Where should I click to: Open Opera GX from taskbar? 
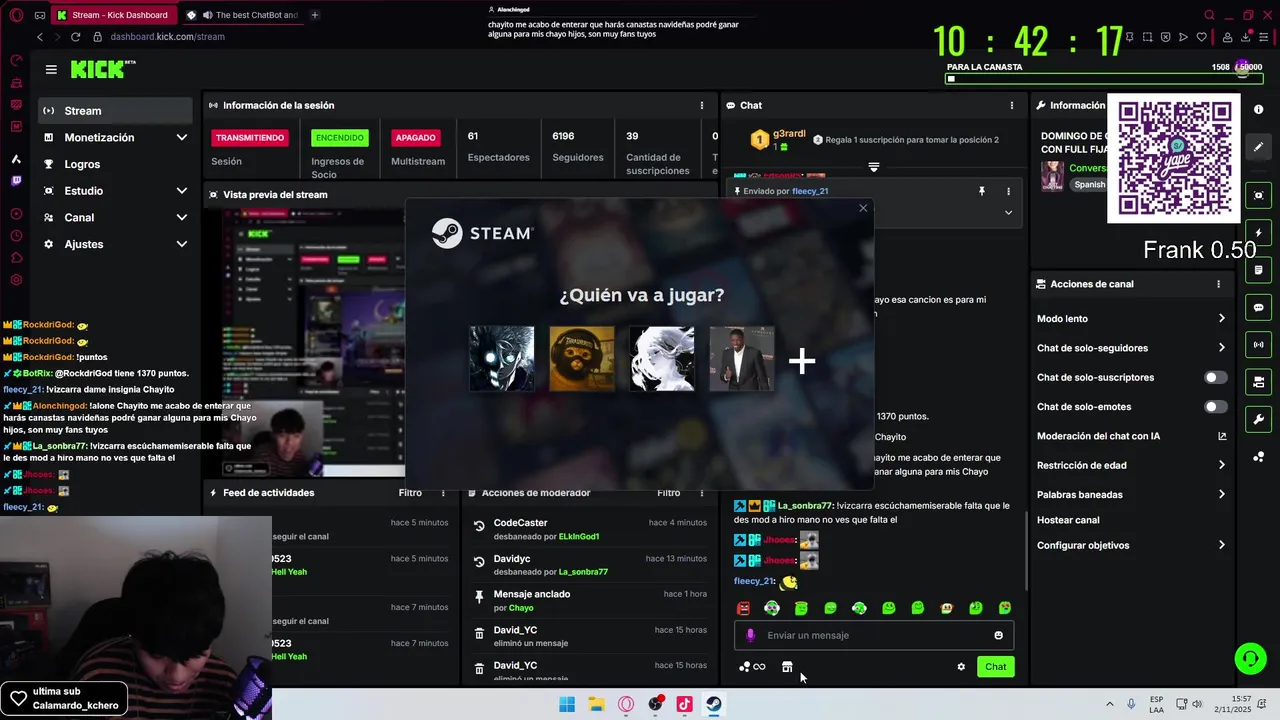626,704
